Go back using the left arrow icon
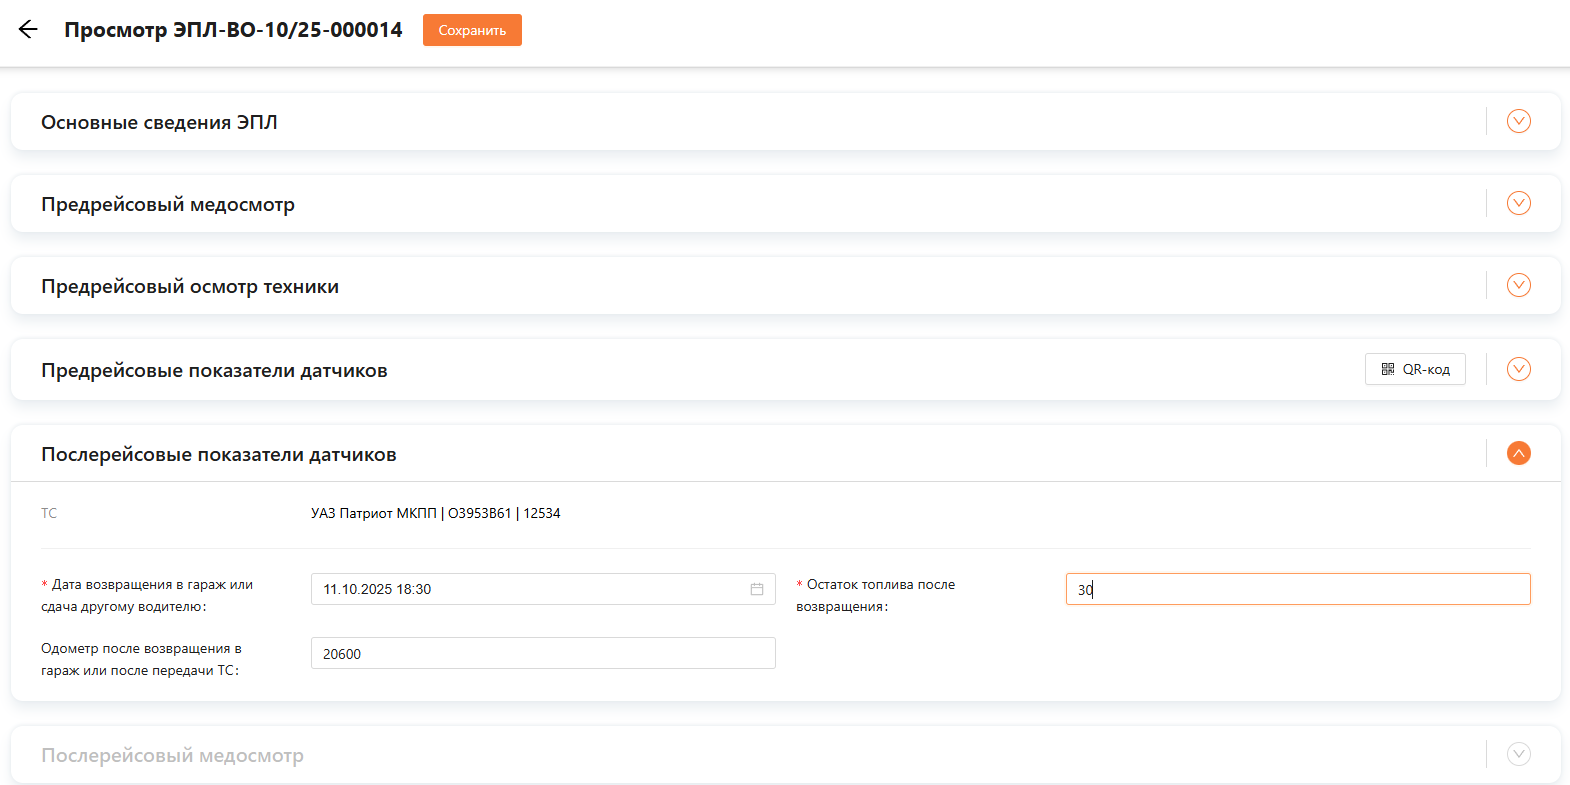 coord(28,30)
